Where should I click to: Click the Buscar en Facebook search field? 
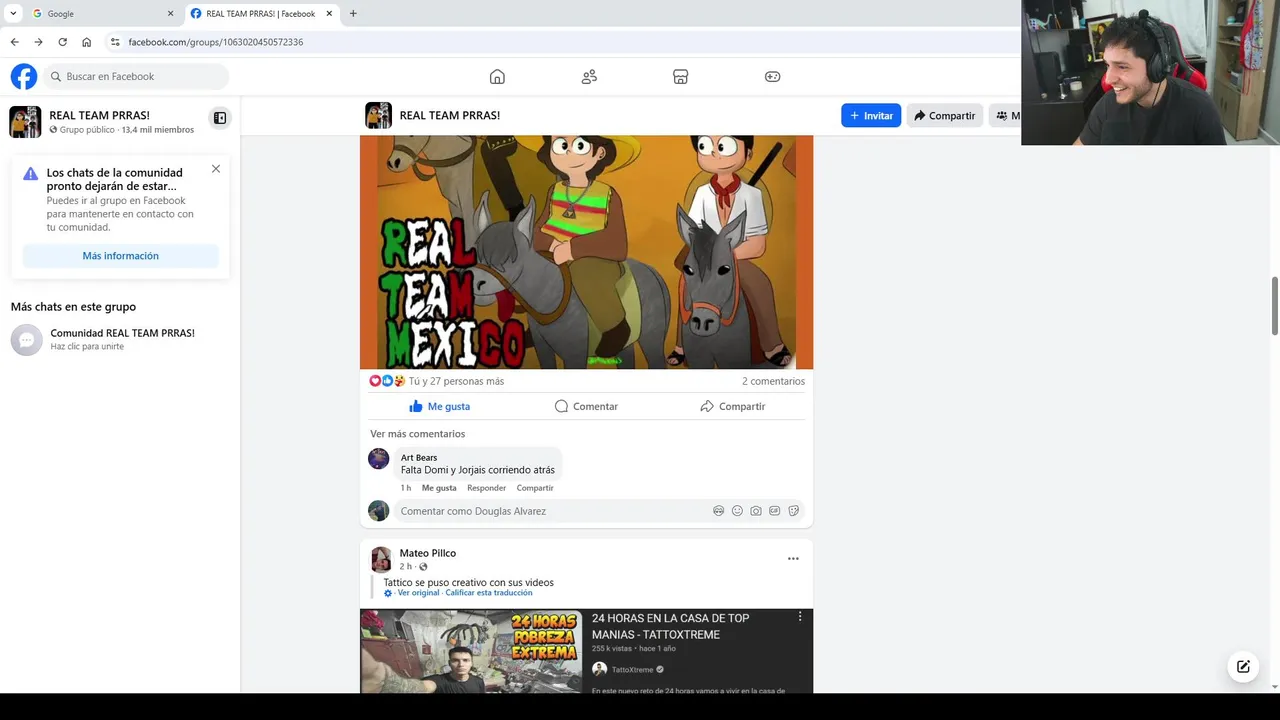click(136, 76)
